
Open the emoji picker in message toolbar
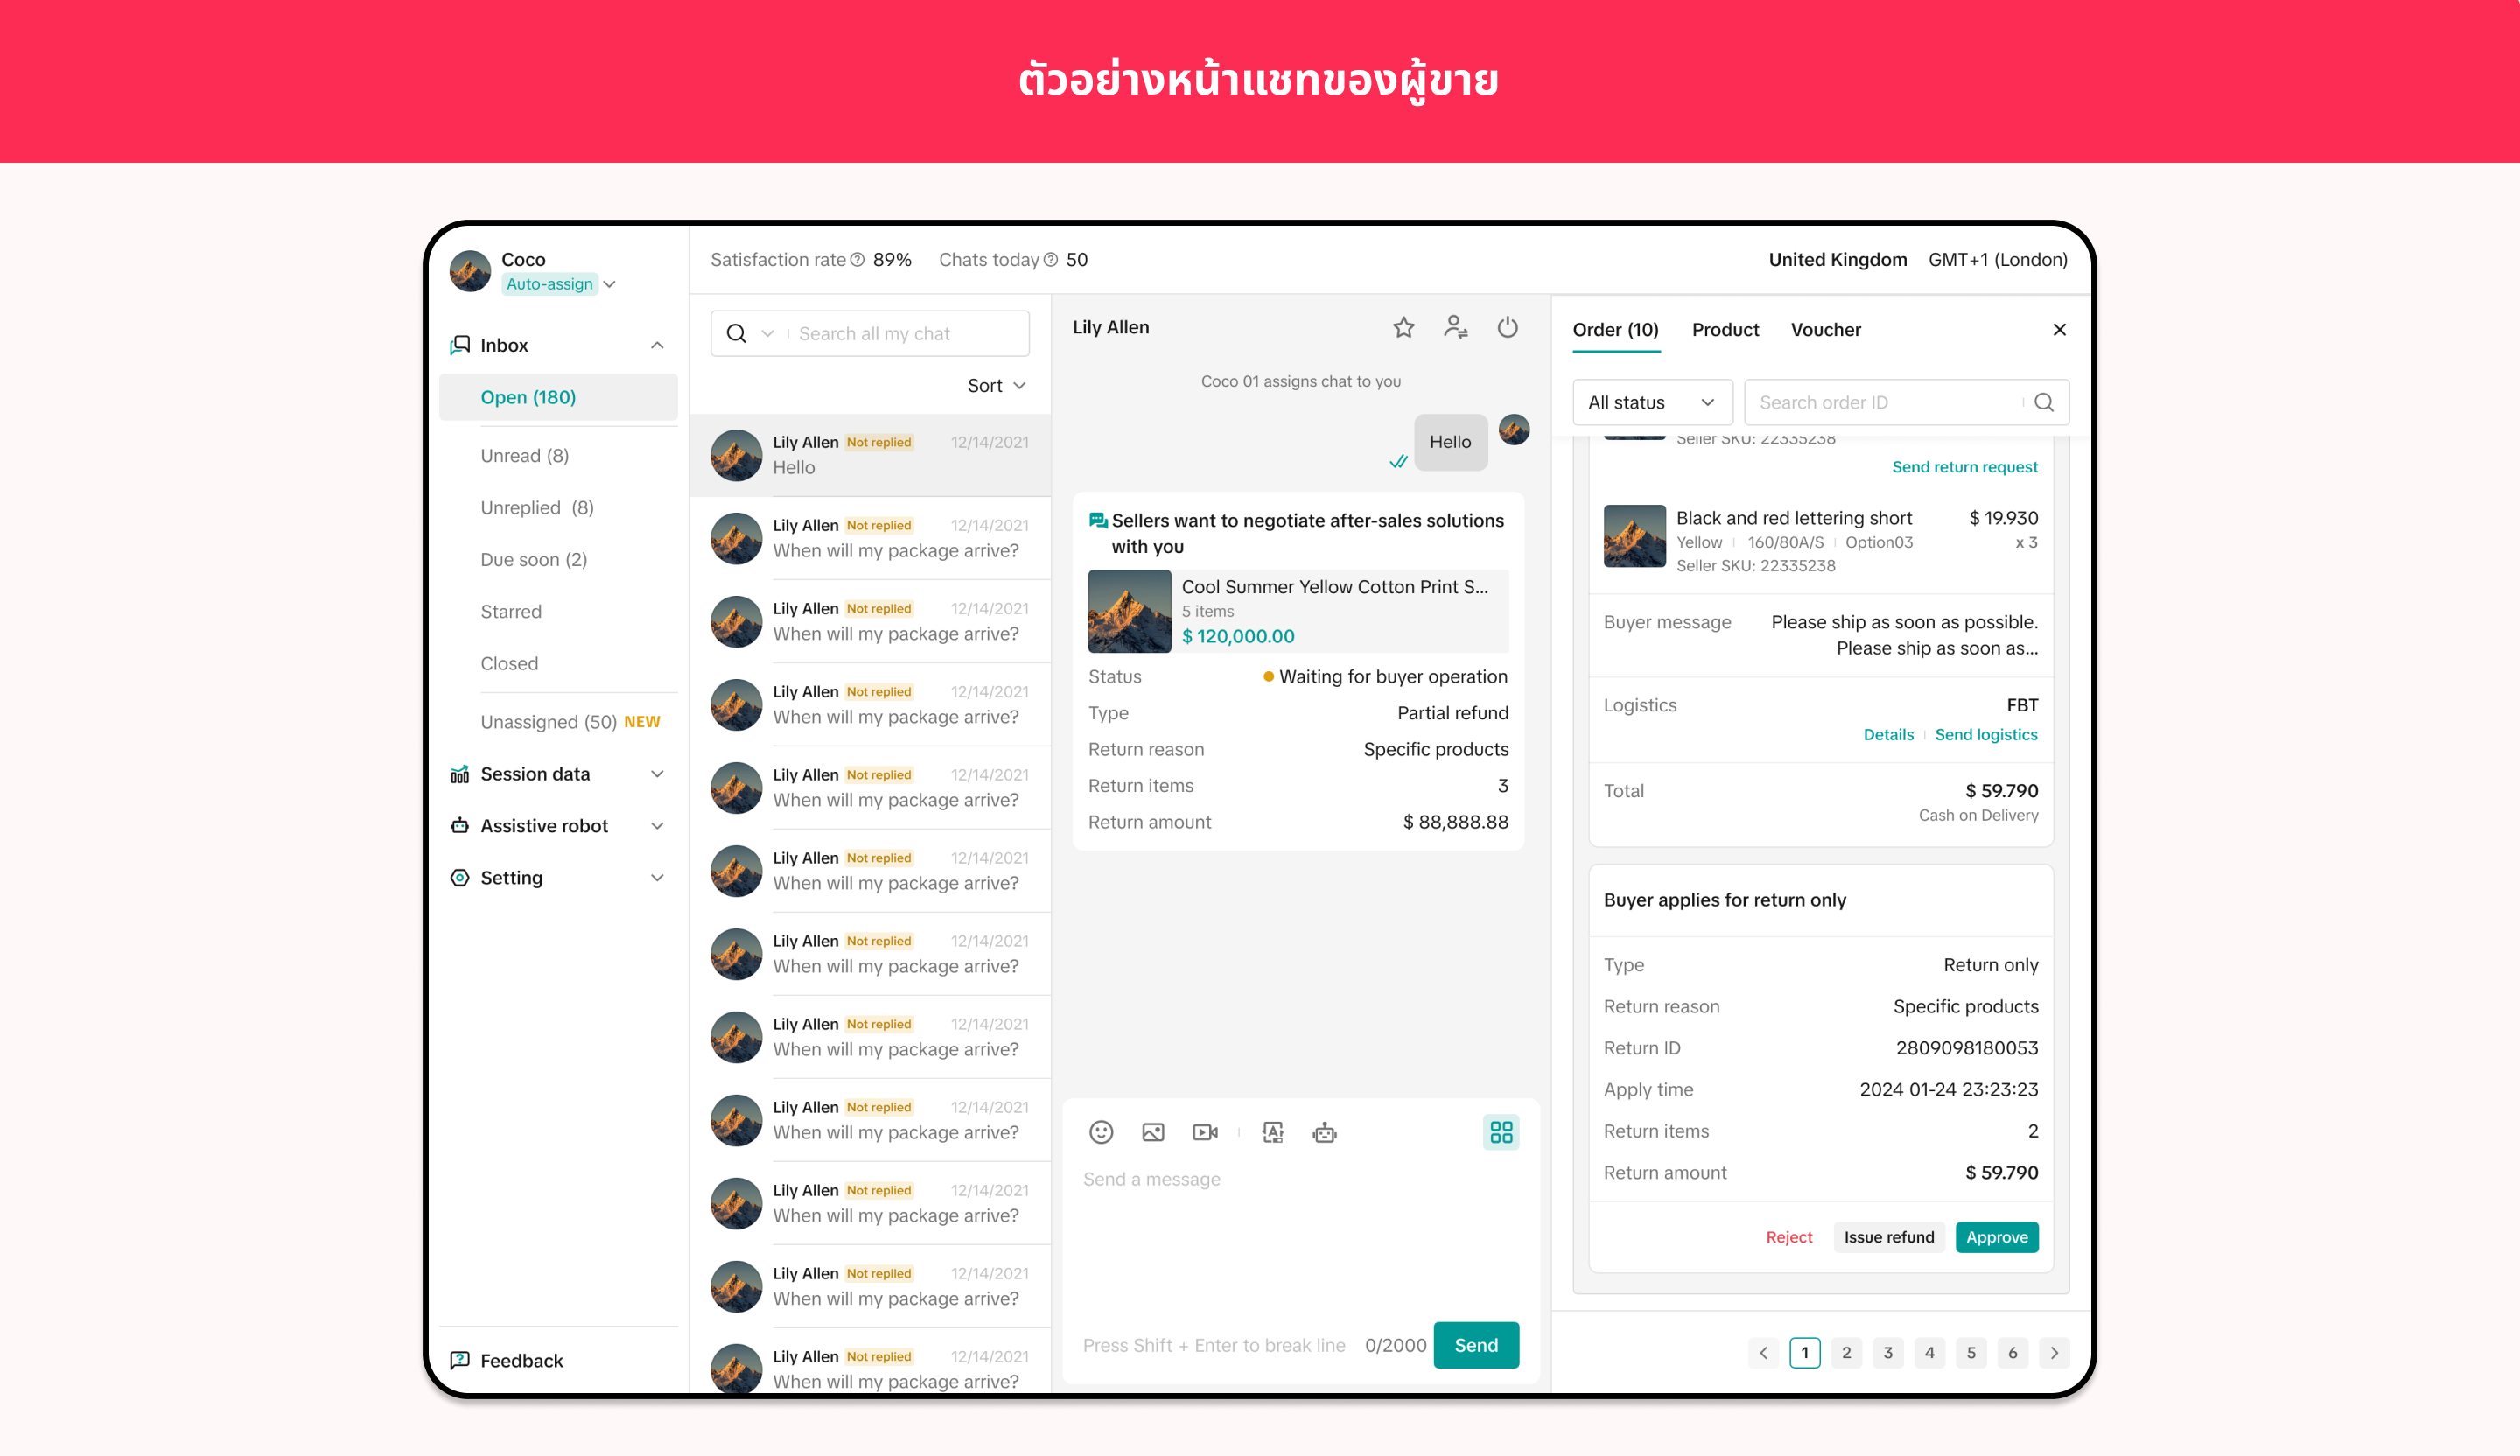coord(1101,1132)
